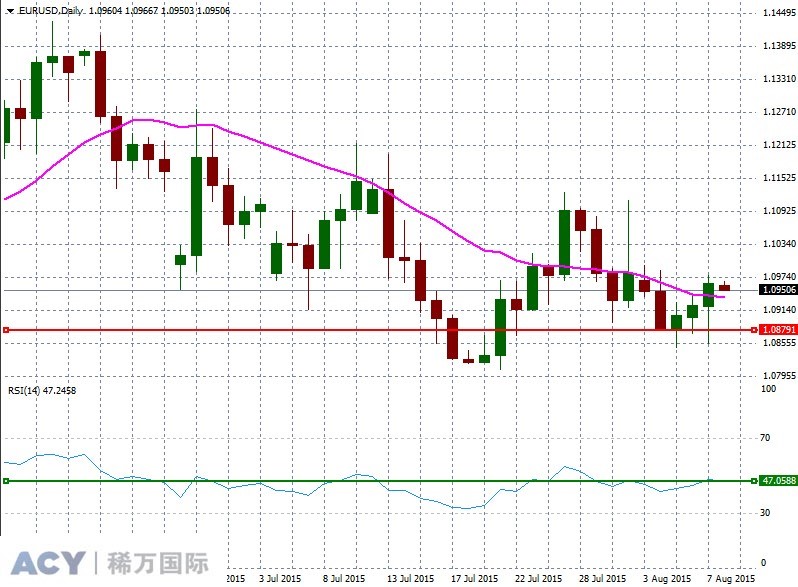Click the 22 Jul 2015 date label

[538, 579]
